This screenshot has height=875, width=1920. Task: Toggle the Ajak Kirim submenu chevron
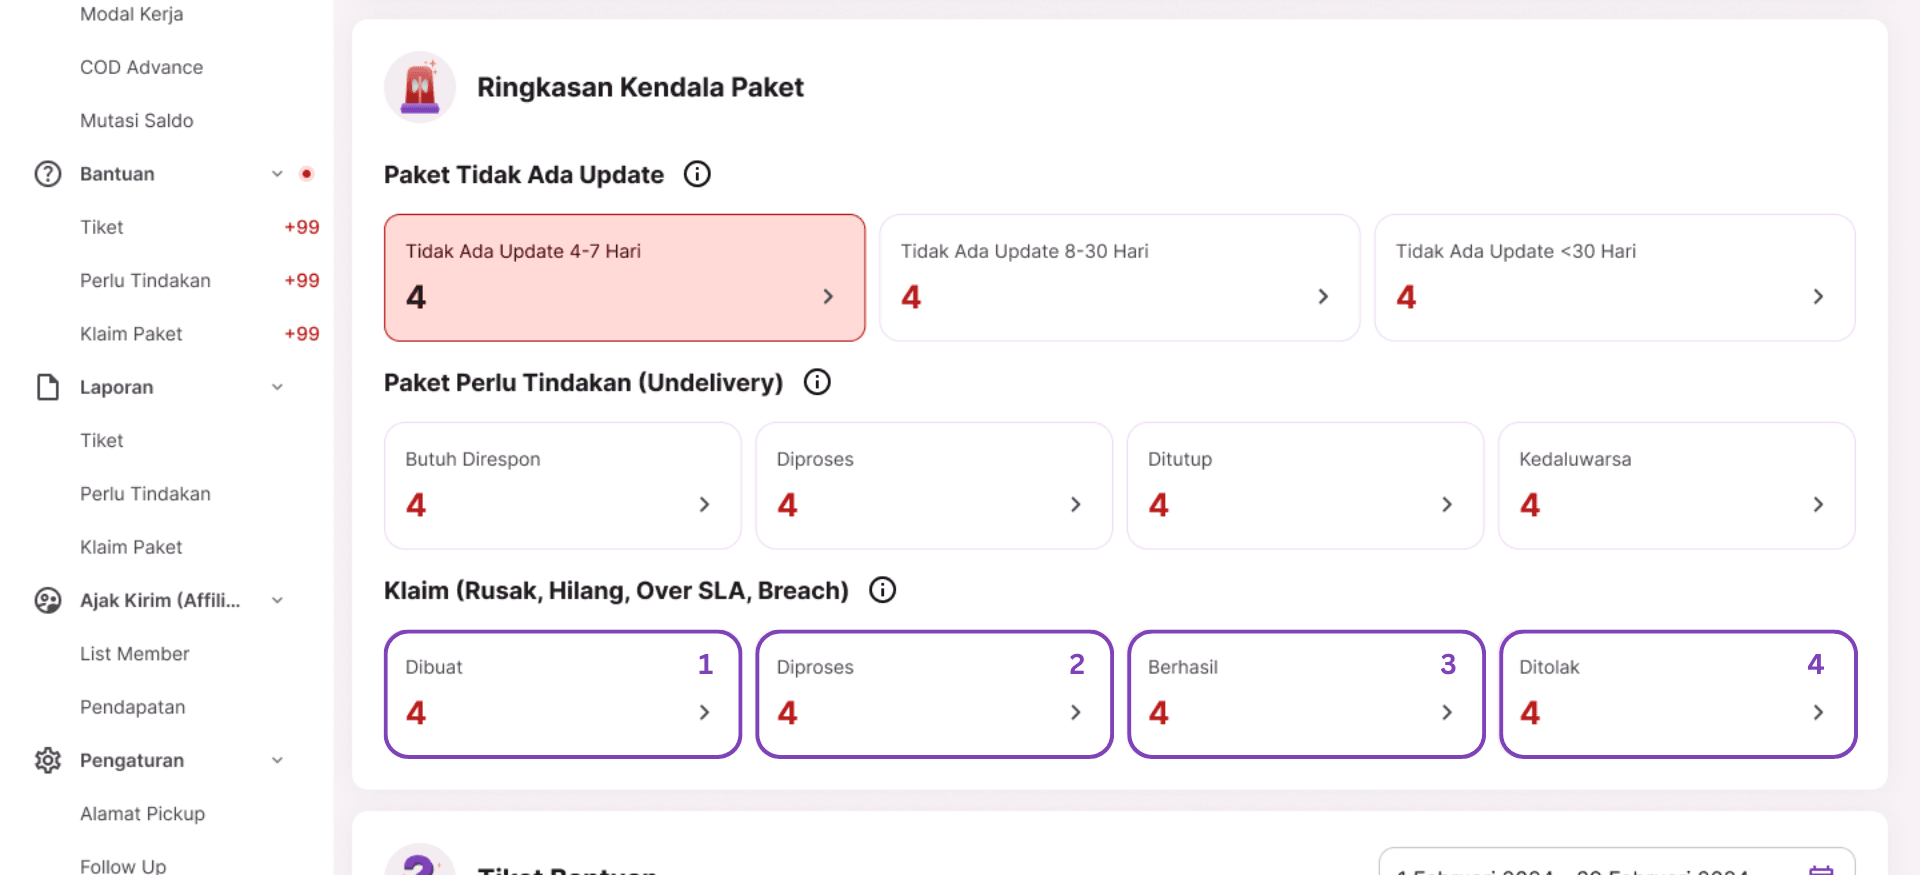click(277, 600)
